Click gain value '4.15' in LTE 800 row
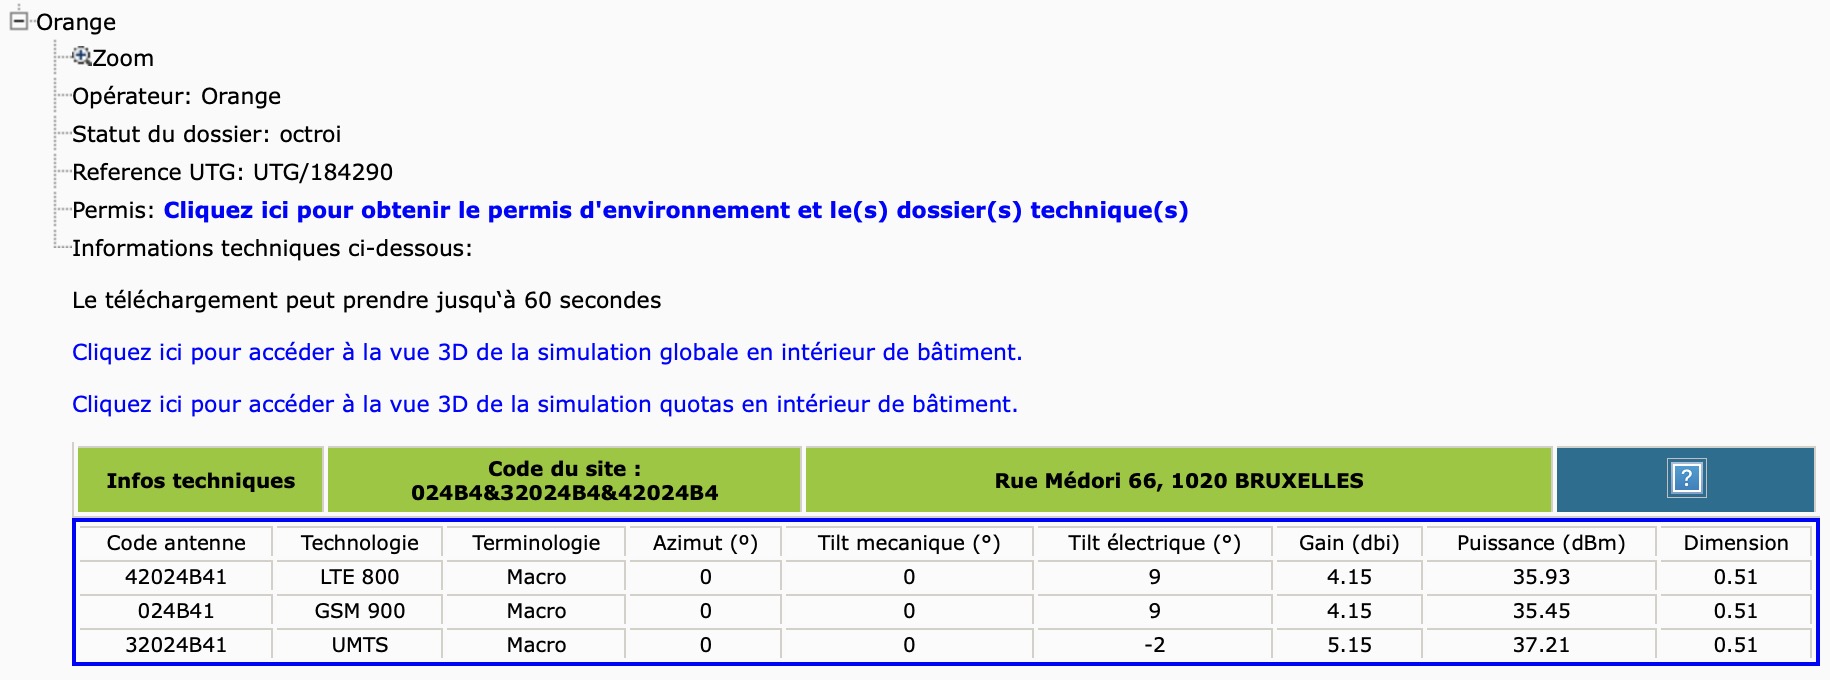 point(1349,577)
